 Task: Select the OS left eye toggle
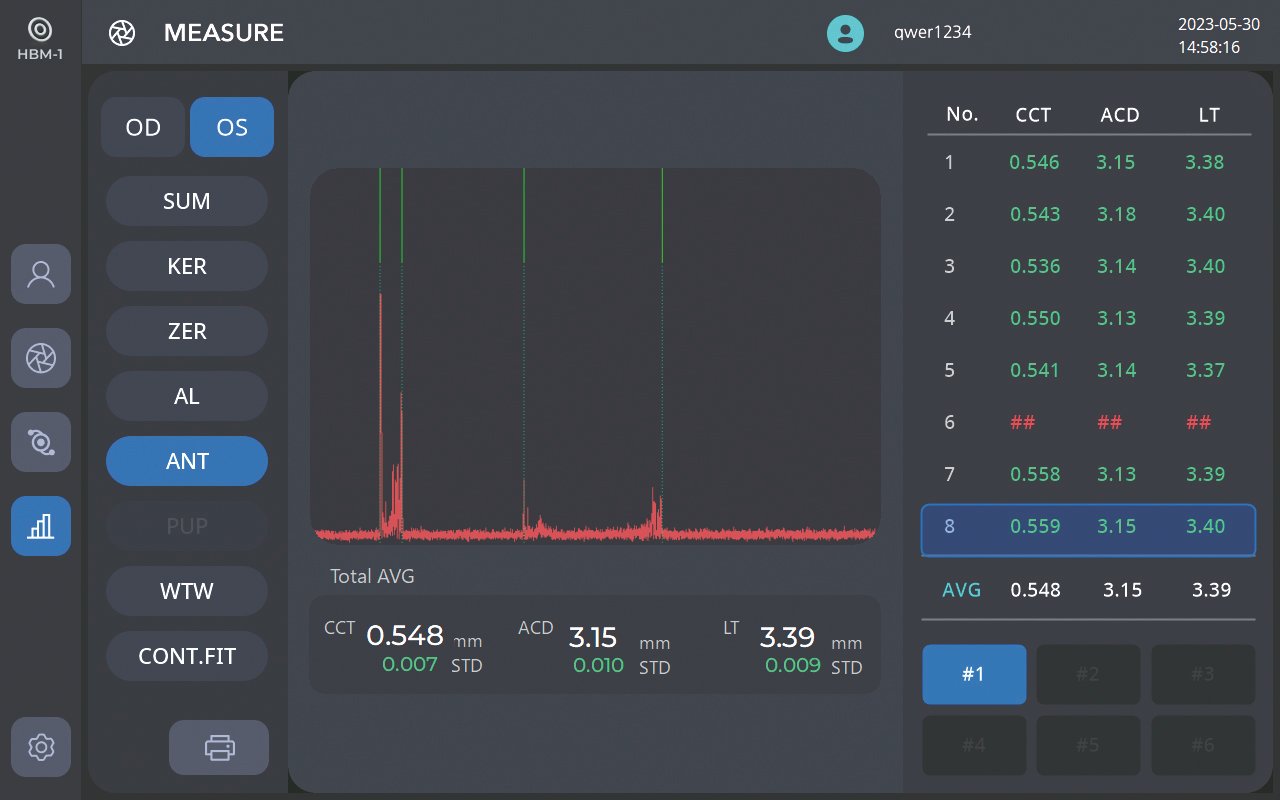tap(232, 127)
